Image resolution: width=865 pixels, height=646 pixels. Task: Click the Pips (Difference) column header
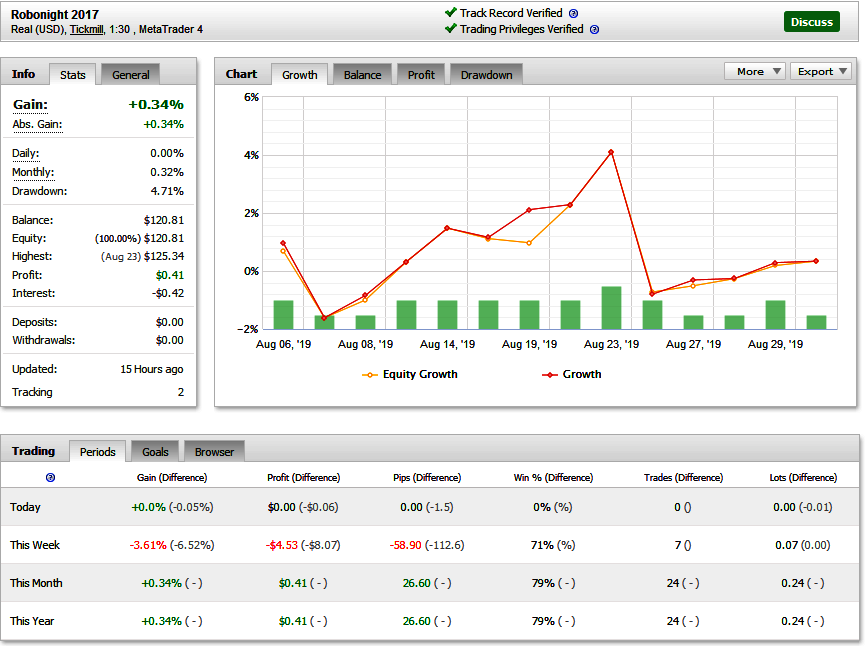pos(427,478)
